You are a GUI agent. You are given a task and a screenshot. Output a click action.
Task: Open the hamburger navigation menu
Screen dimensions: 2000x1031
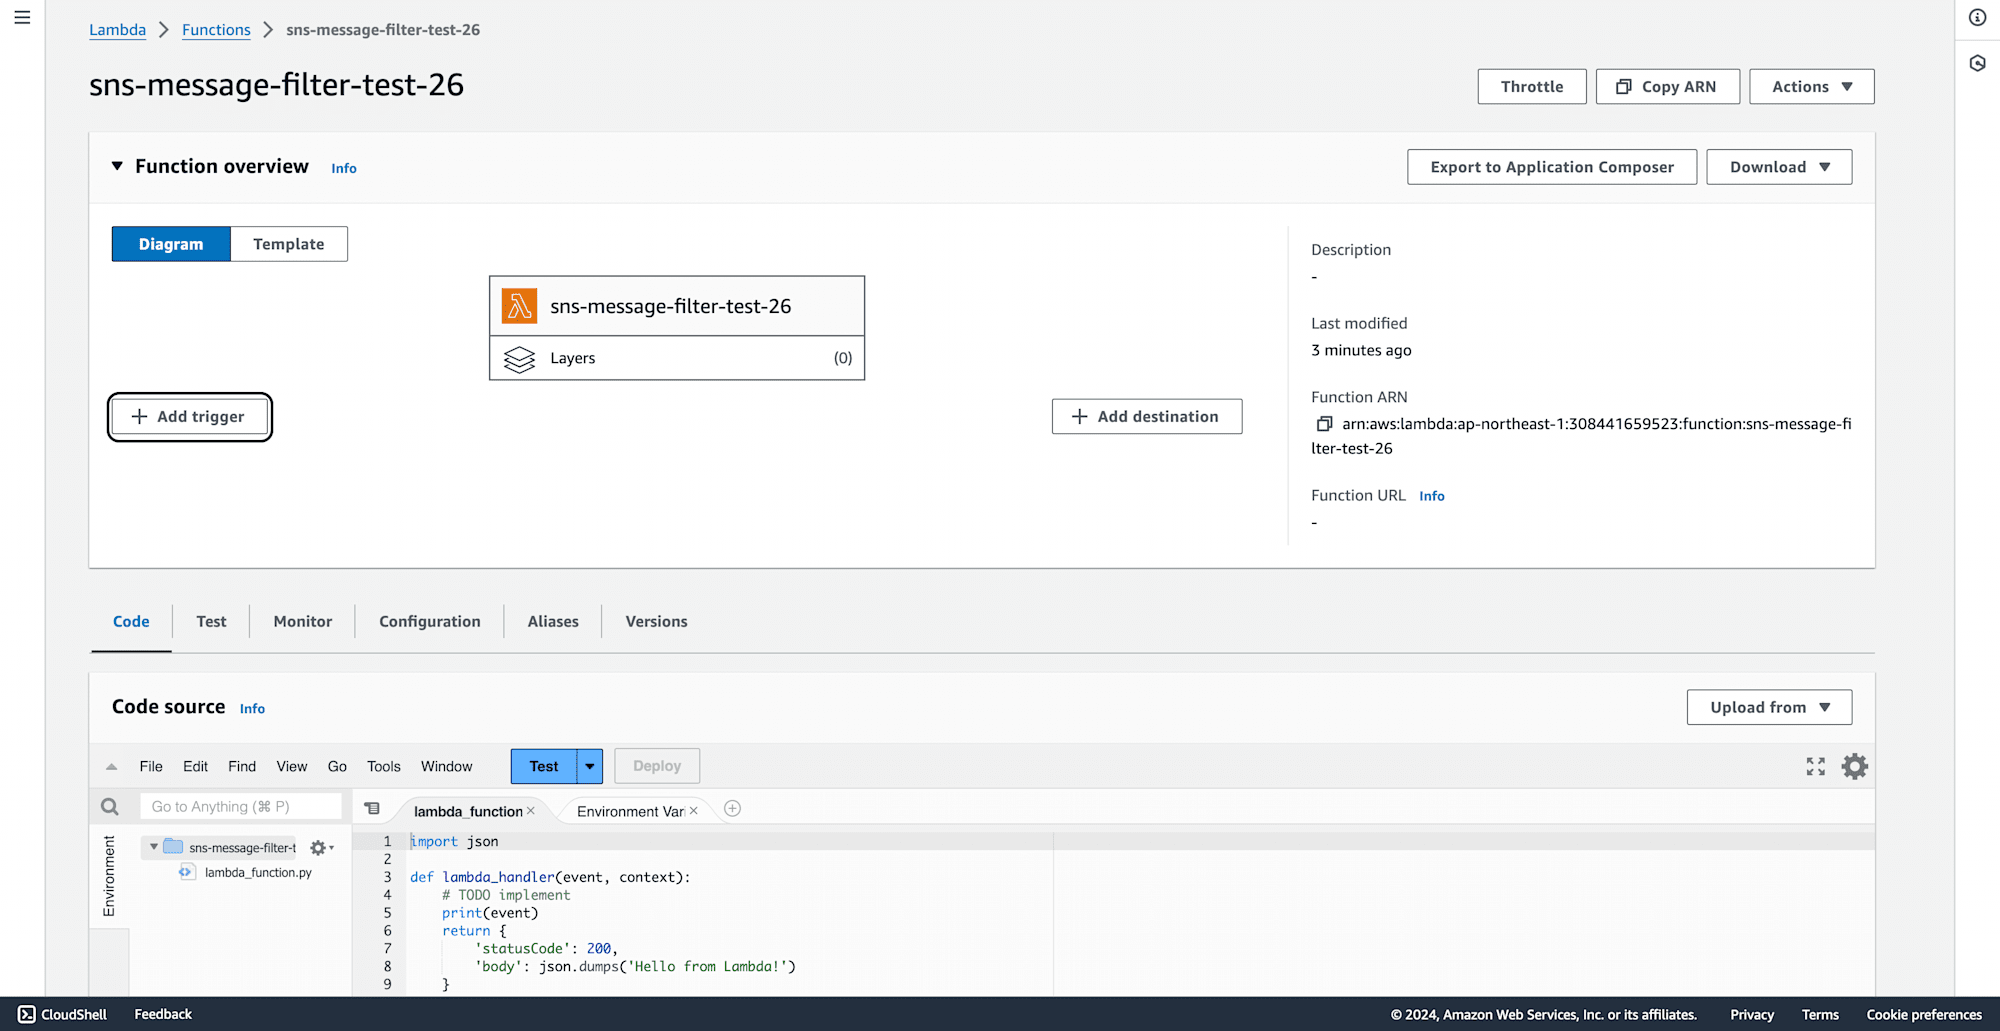point(22,17)
